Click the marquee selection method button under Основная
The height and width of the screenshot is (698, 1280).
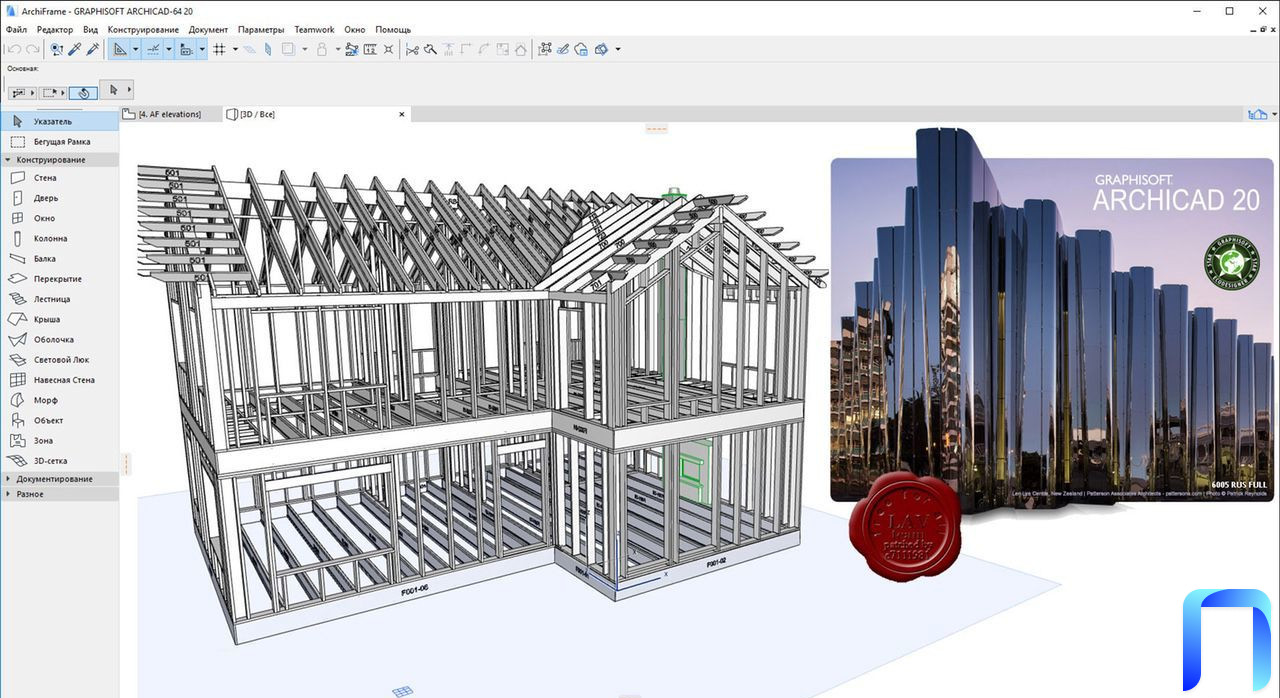click(53, 92)
